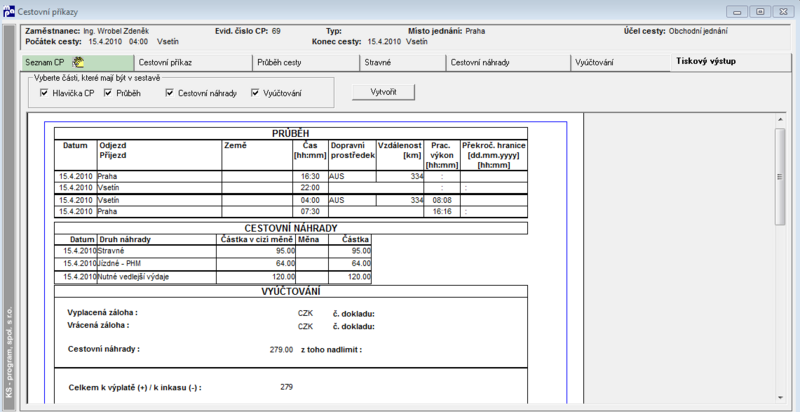Click the hand icon on Seznam CP tab
800x412 pixels.
click(x=78, y=62)
